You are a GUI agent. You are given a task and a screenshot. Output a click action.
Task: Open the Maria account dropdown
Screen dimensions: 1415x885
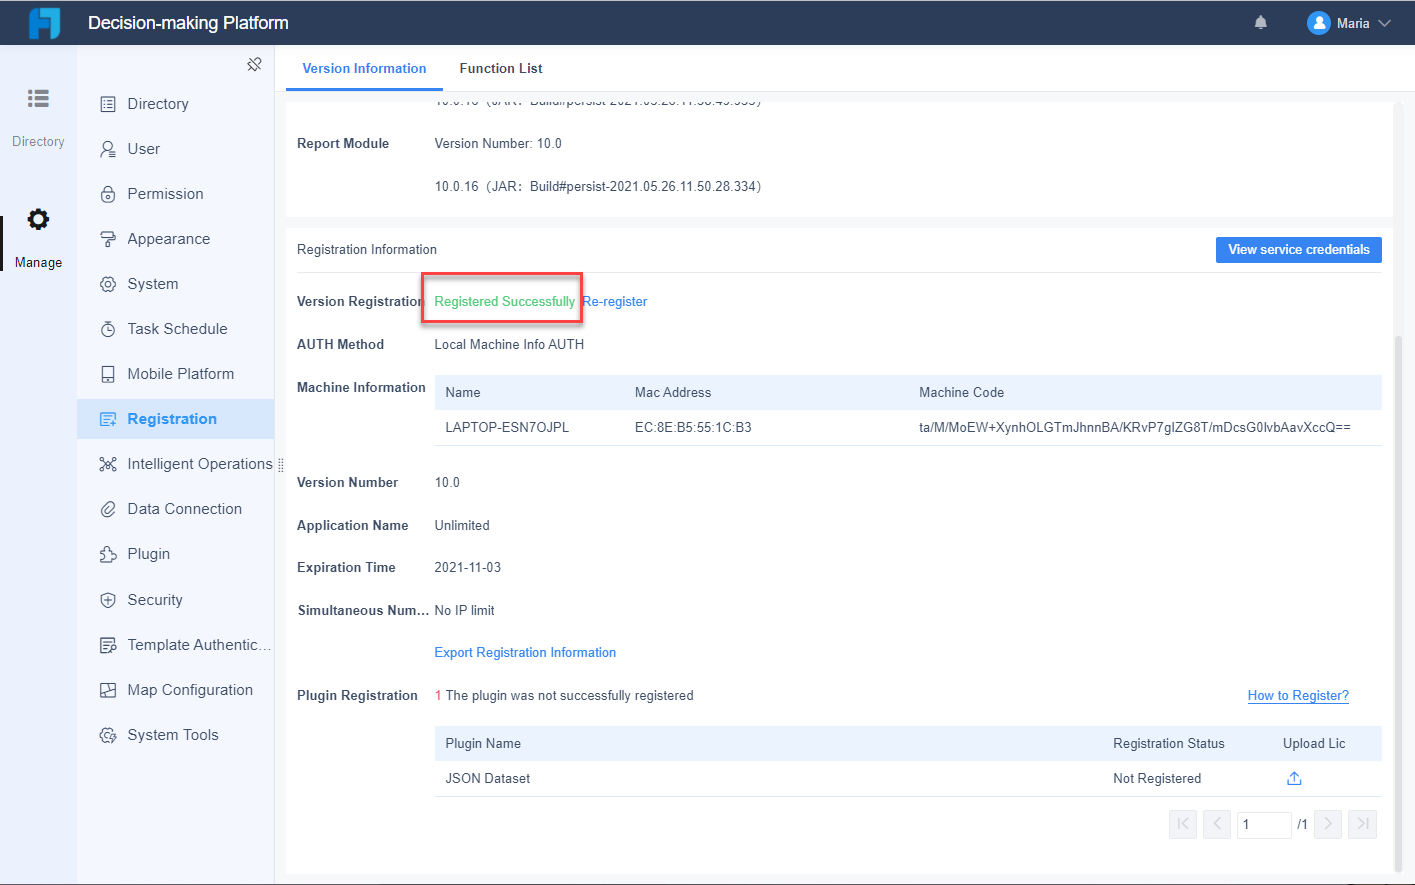click(x=1348, y=22)
